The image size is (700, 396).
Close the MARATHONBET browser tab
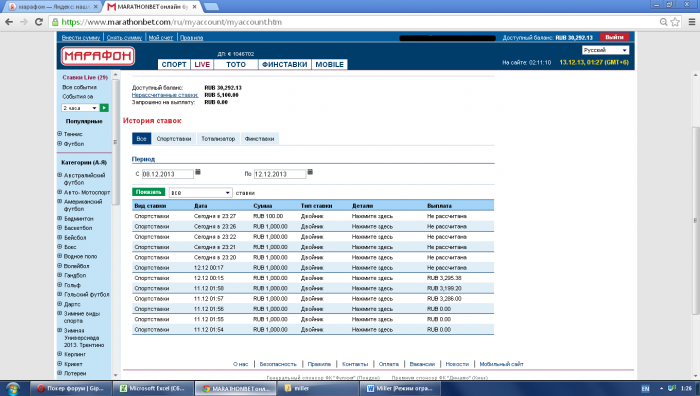coord(195,7)
